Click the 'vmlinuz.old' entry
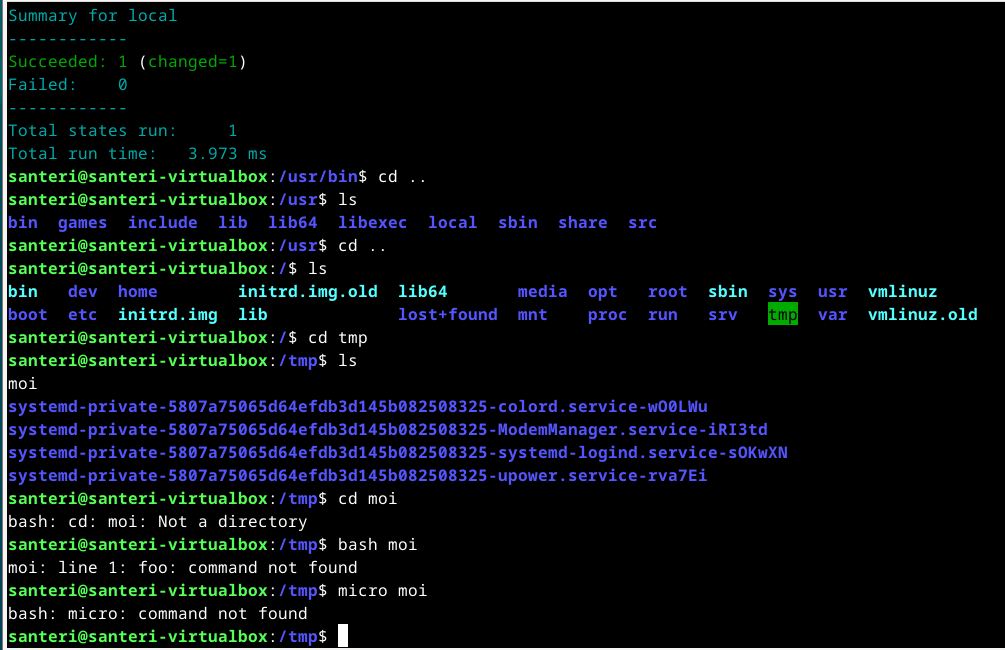Viewport: 1005px width, 650px height. tap(922, 314)
